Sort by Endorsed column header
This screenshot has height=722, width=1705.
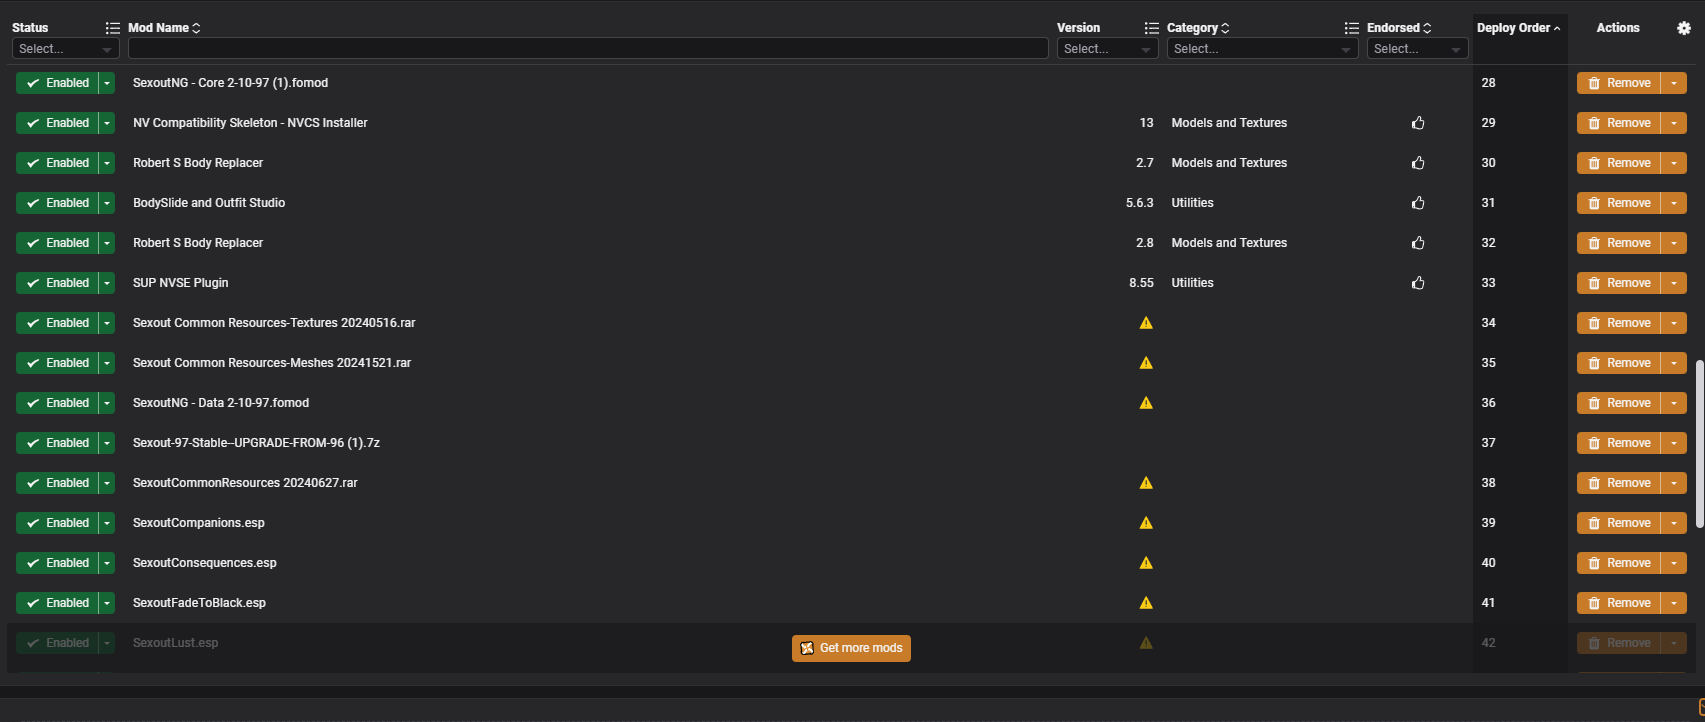point(1399,28)
